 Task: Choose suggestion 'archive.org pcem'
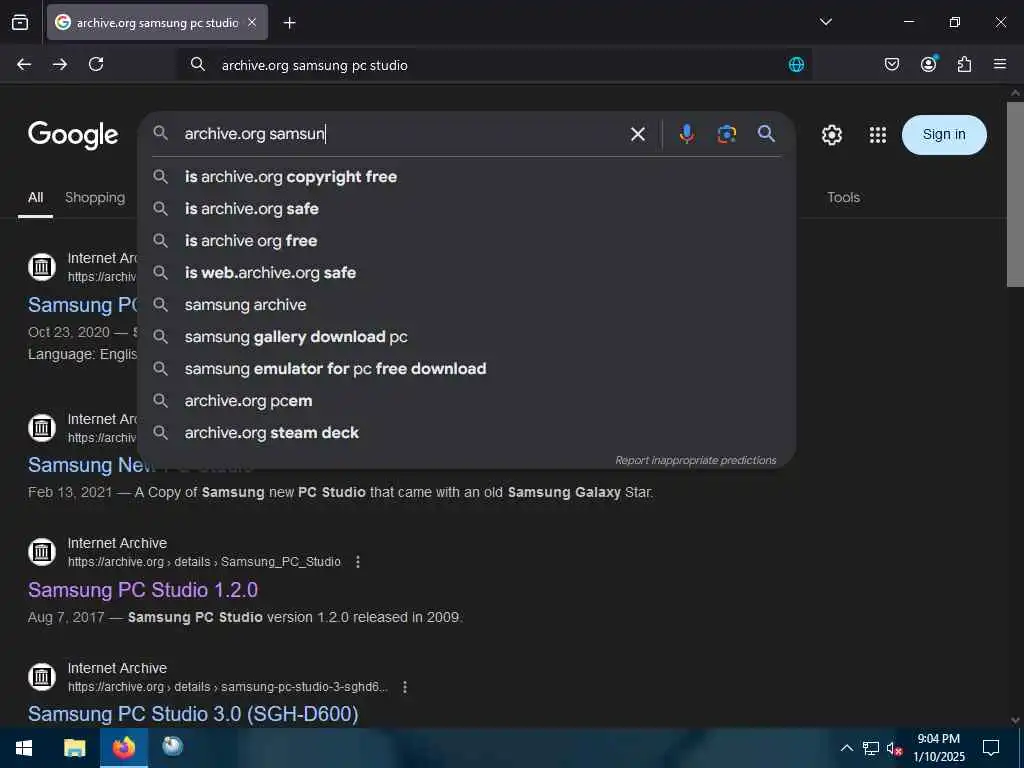click(466, 401)
